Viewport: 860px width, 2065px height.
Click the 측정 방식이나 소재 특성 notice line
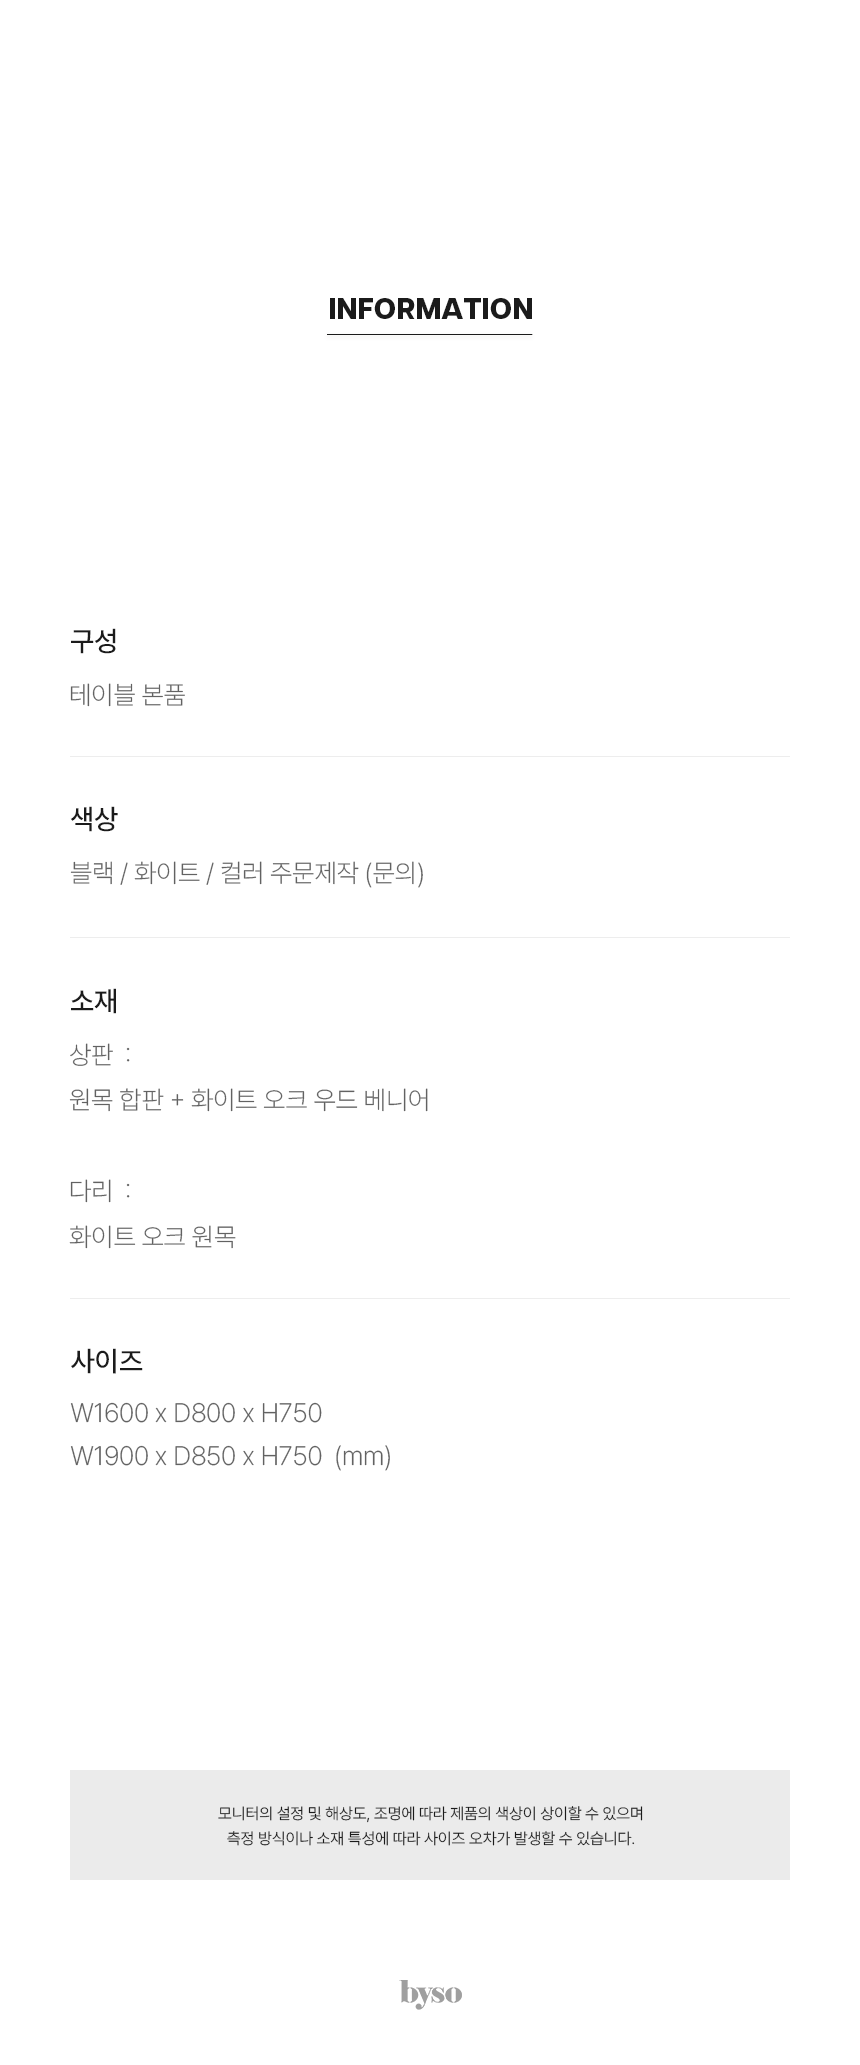(431, 1838)
